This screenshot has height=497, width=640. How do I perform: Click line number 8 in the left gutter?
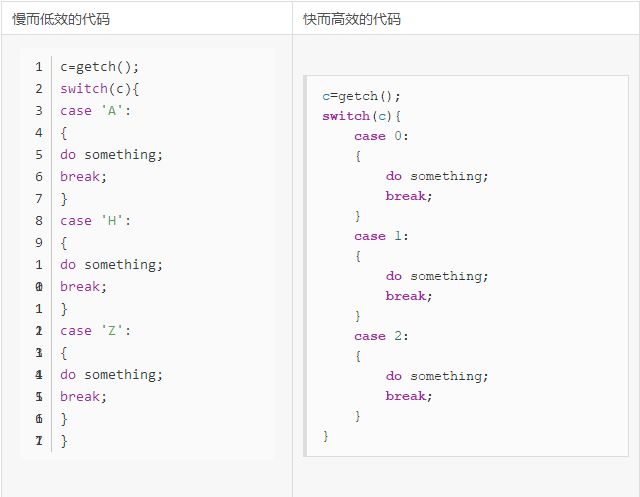pyautogui.click(x=38, y=221)
